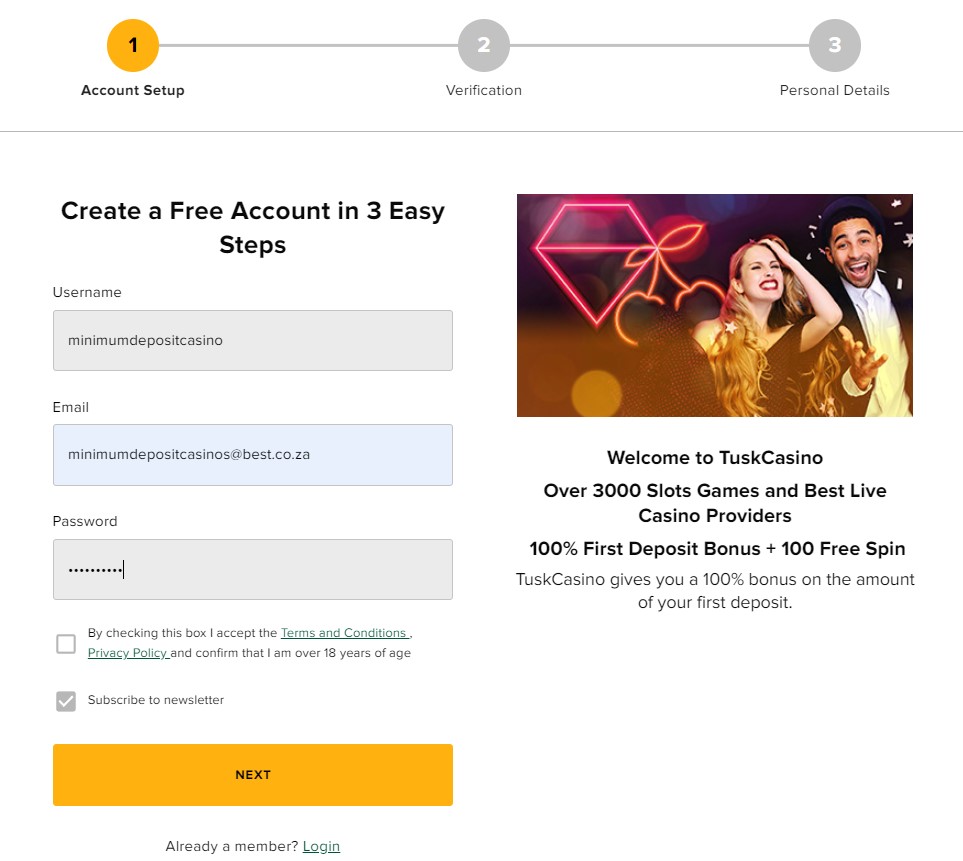This screenshot has height=861, width=963.
Task: Focus the Password input field
Action: click(x=253, y=569)
